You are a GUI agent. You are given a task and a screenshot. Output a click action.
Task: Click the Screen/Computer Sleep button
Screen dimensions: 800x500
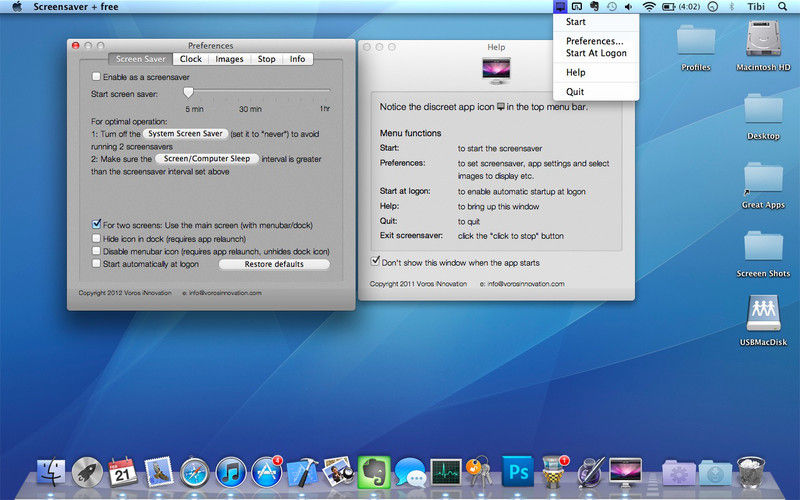coord(207,159)
